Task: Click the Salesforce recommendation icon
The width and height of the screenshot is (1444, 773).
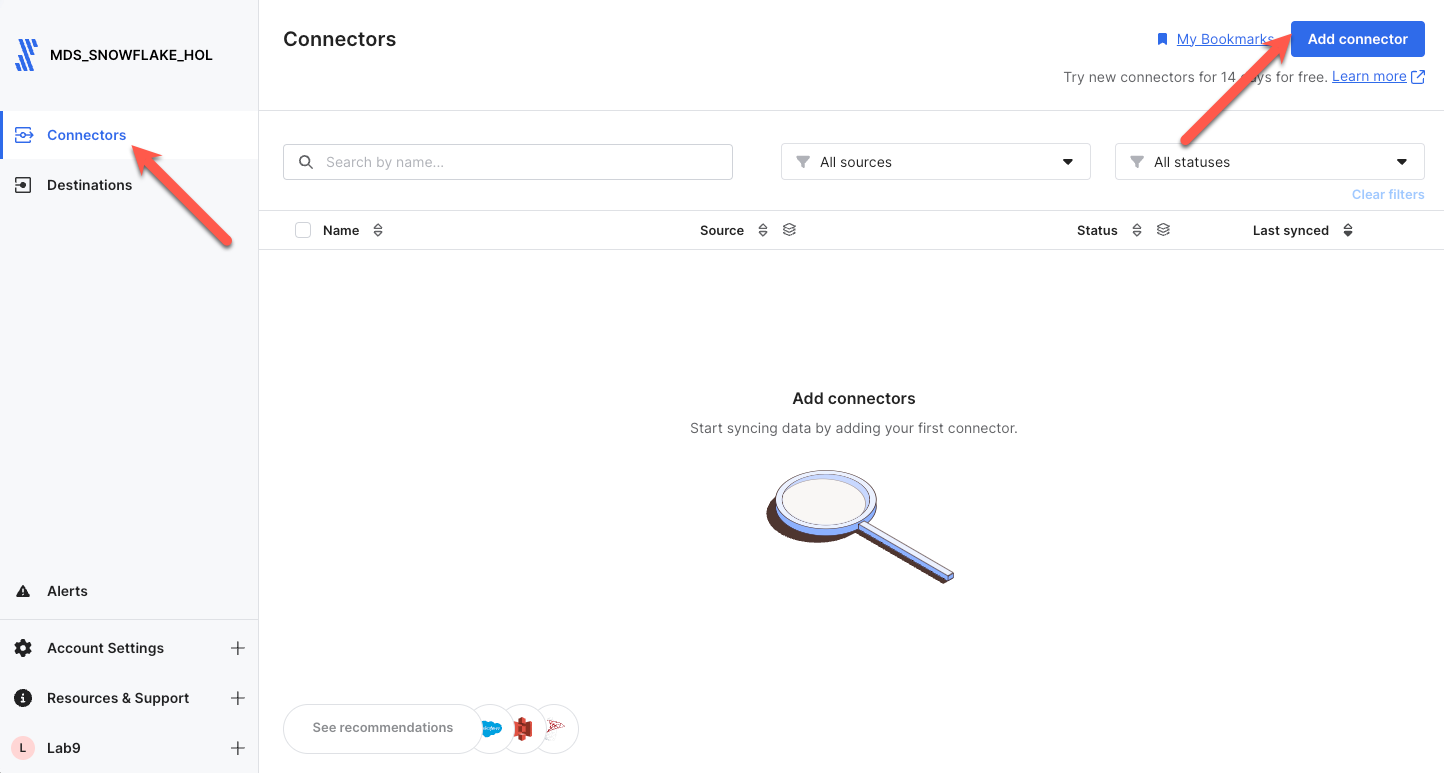Action: [491, 729]
